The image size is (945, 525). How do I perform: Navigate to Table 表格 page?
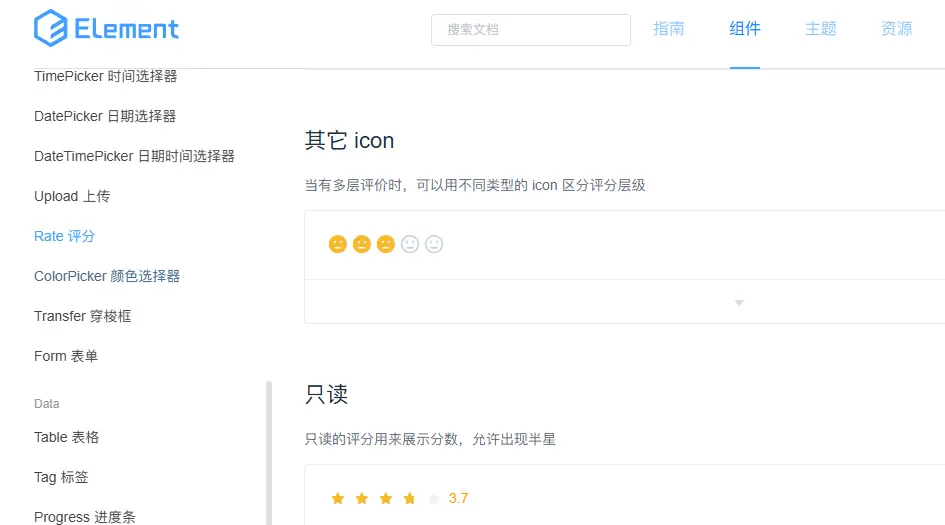click(x=67, y=437)
